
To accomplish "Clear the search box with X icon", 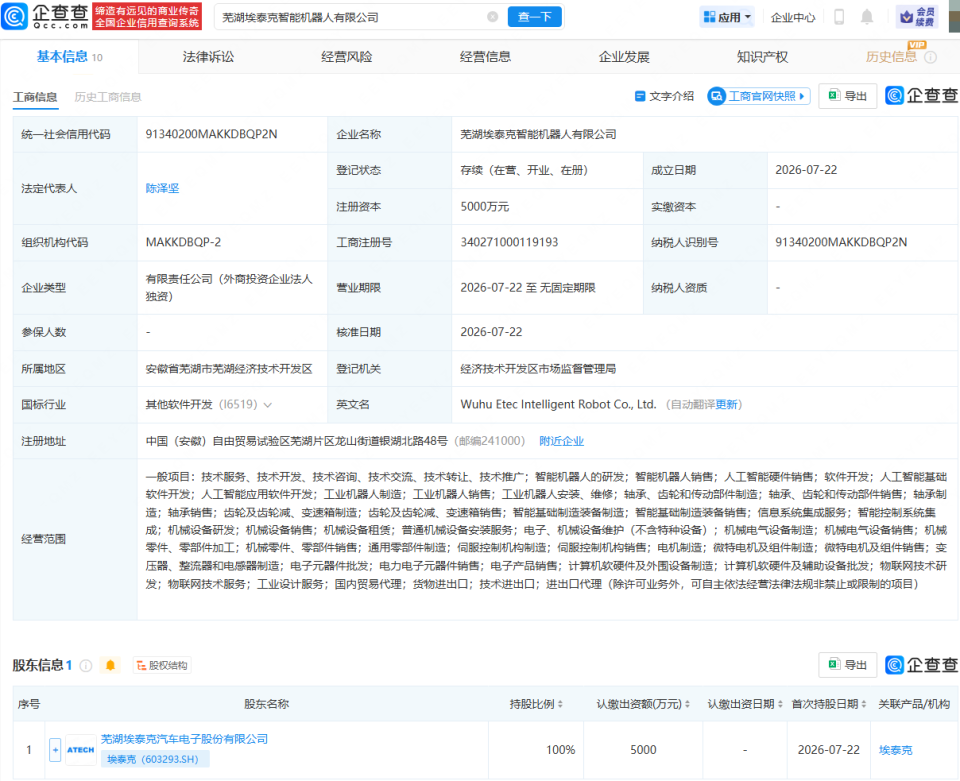I will tap(492, 17).
